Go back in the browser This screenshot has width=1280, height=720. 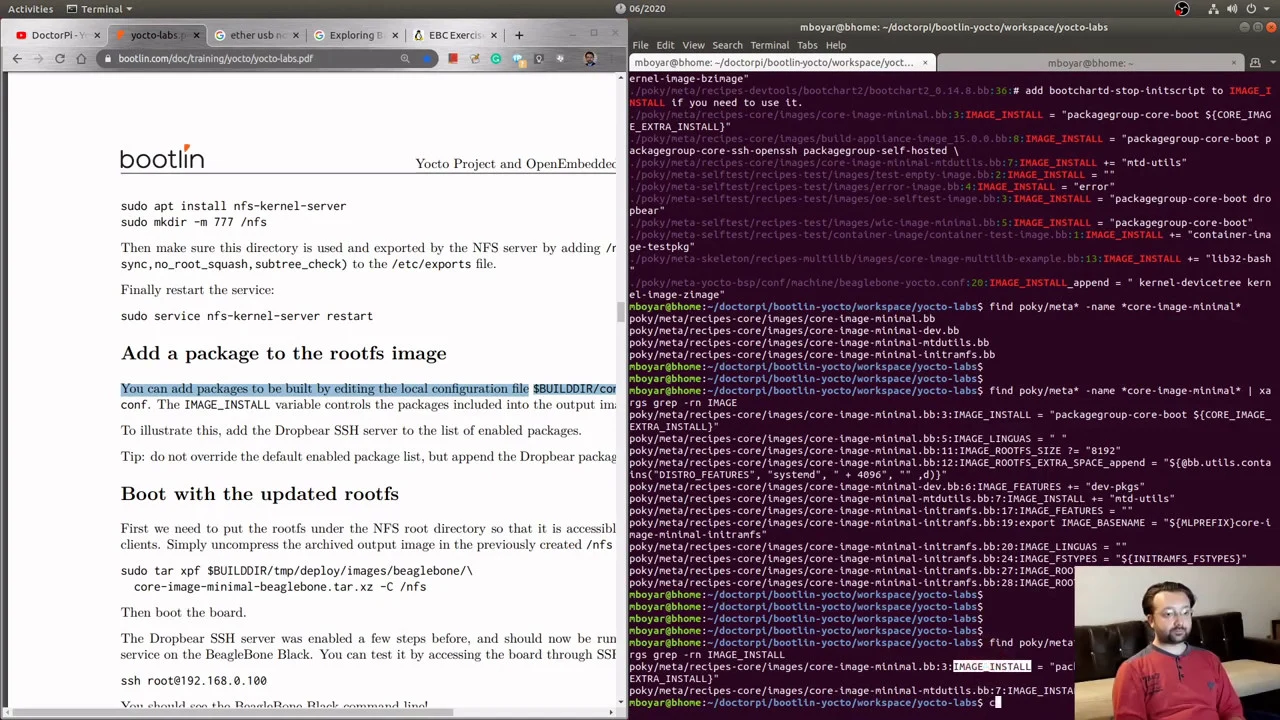click(17, 59)
